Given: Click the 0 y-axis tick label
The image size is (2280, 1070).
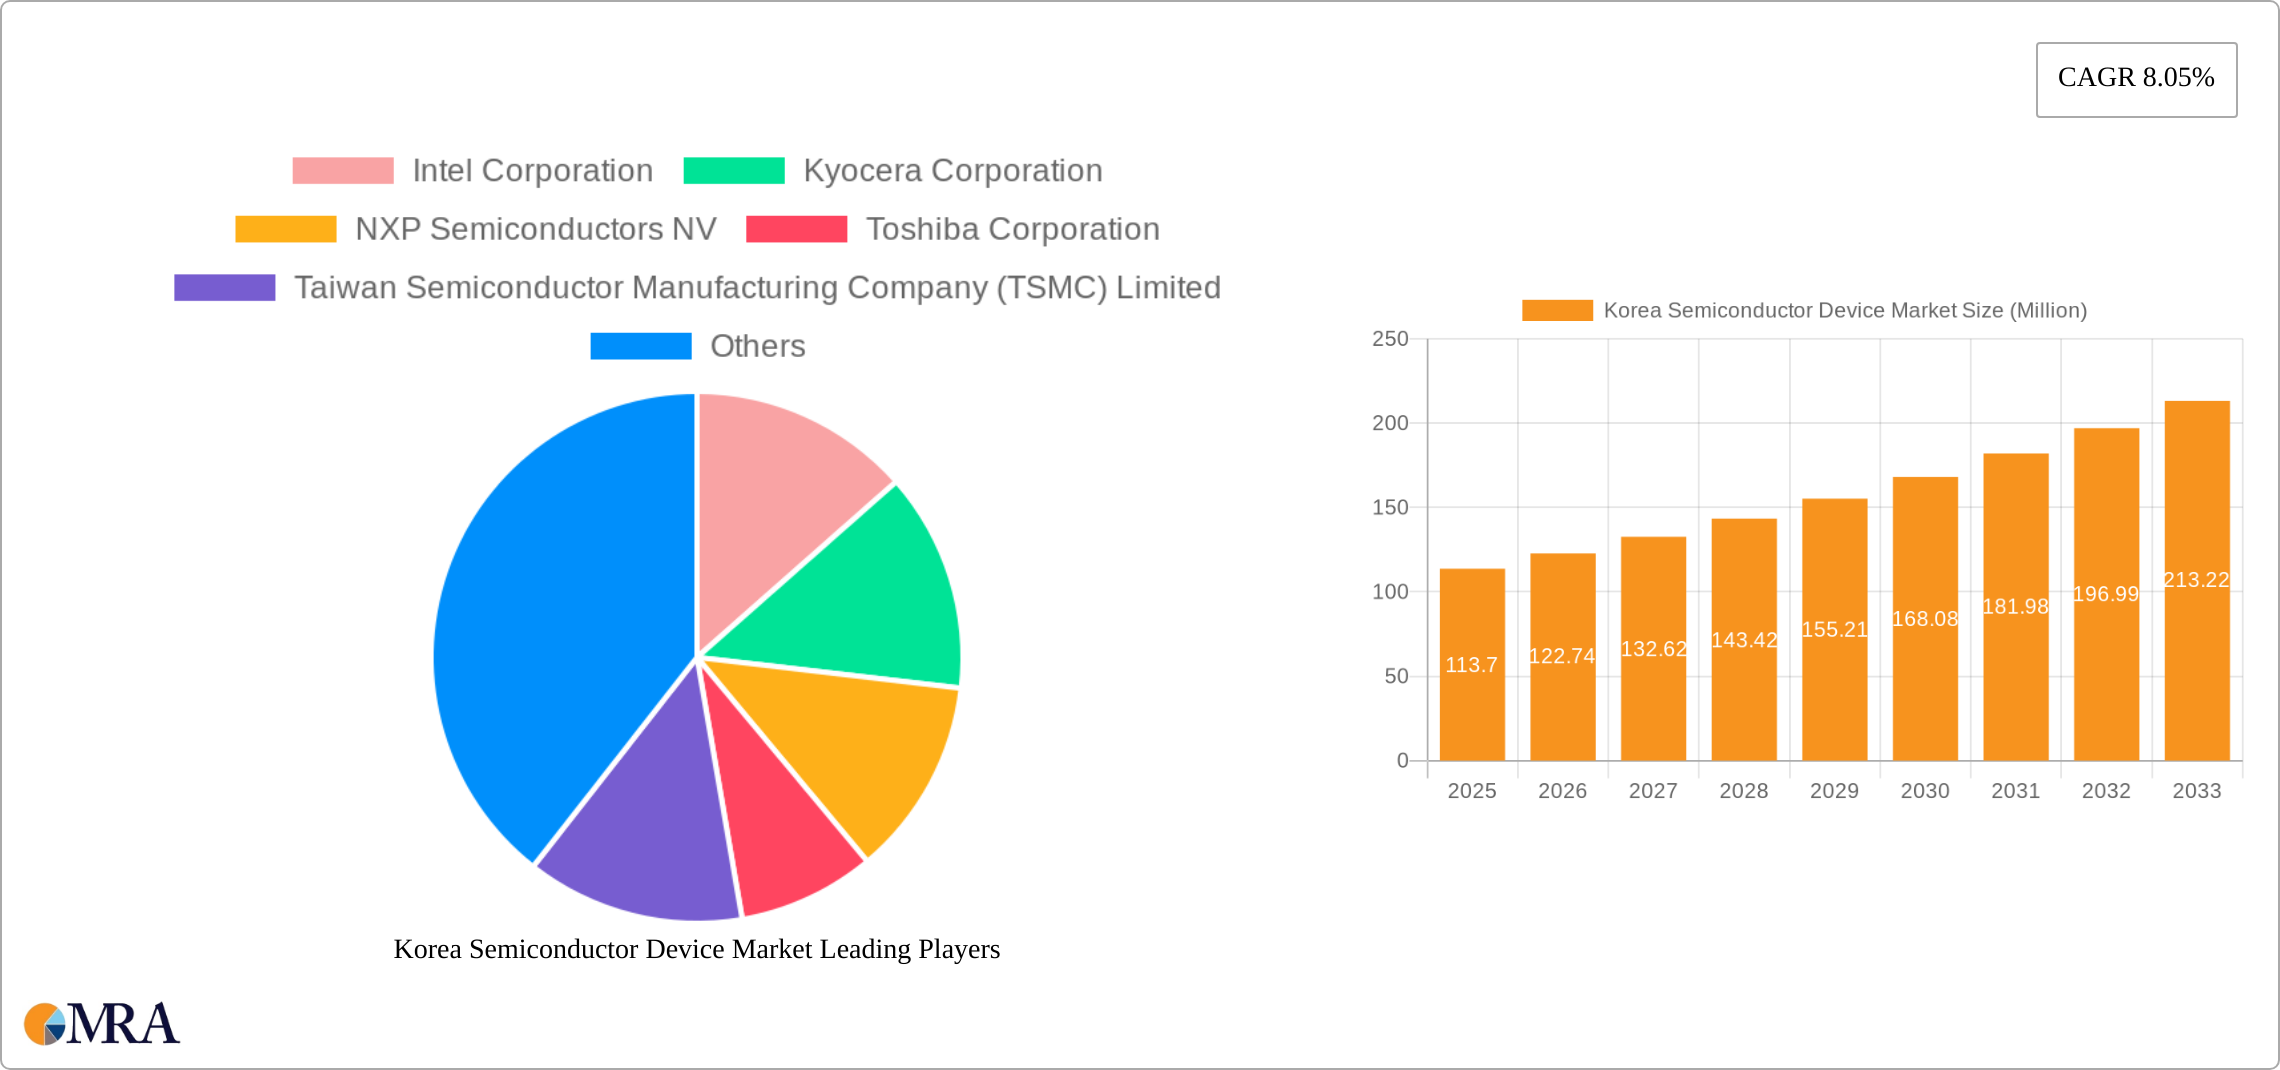Looking at the screenshot, I should click(1403, 761).
